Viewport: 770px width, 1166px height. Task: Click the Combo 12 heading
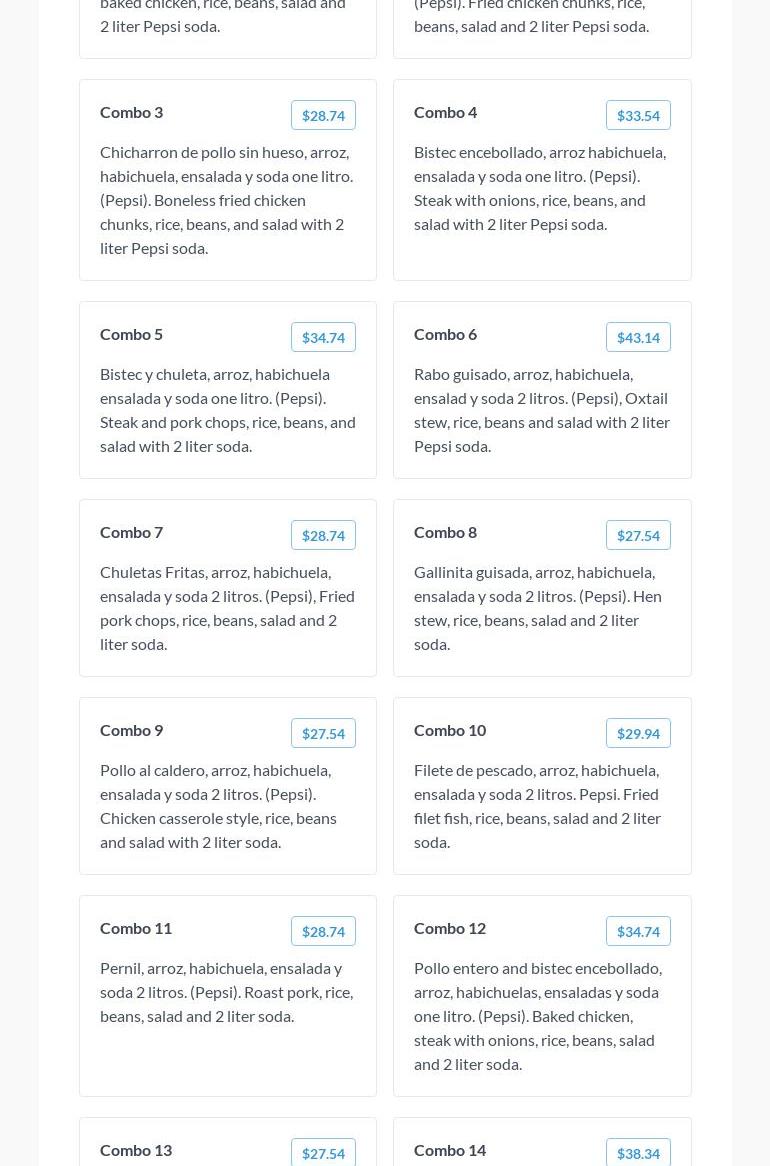click(x=450, y=928)
